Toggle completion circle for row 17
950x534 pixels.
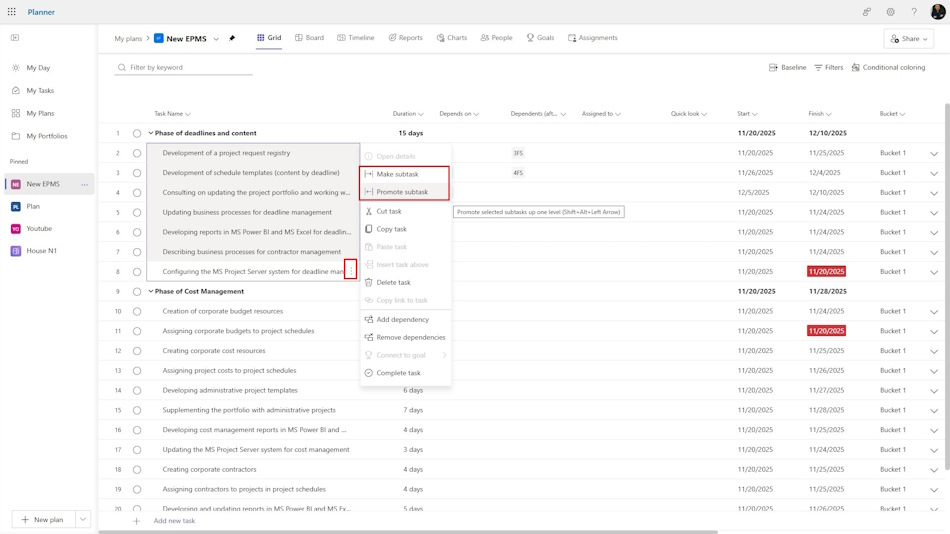coord(137,450)
